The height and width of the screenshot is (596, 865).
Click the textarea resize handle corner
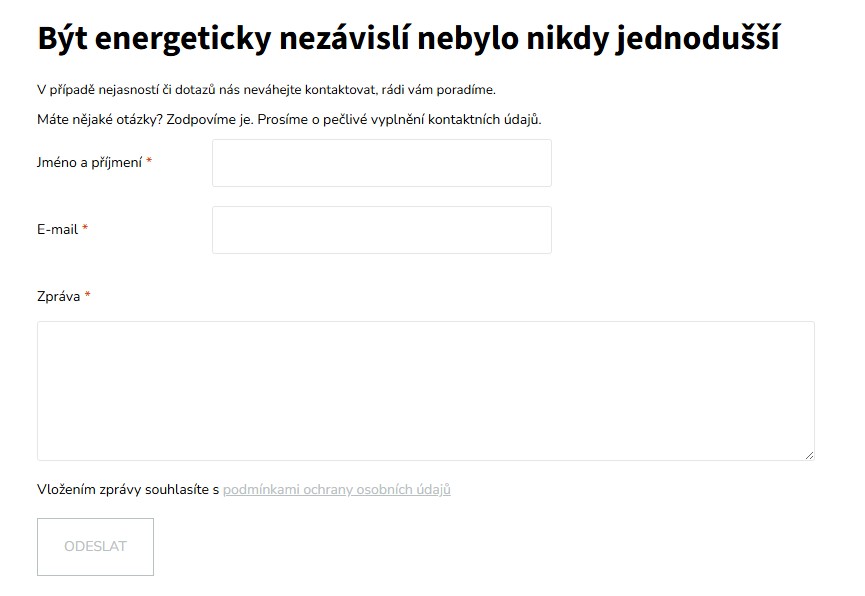[x=809, y=455]
